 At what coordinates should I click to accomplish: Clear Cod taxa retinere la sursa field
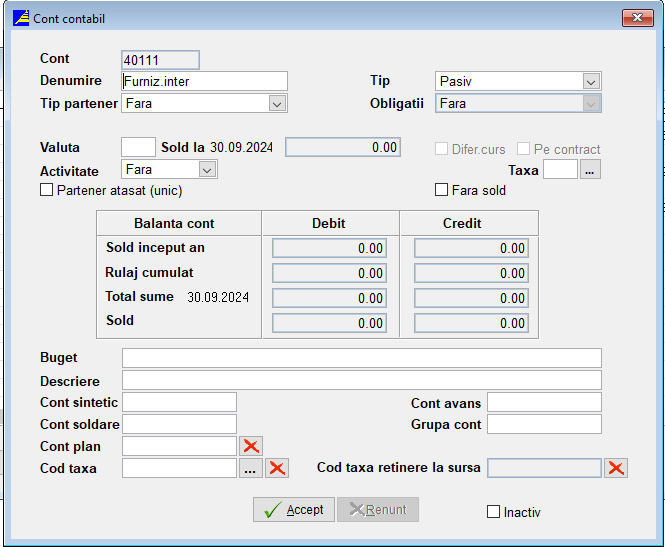click(616, 468)
